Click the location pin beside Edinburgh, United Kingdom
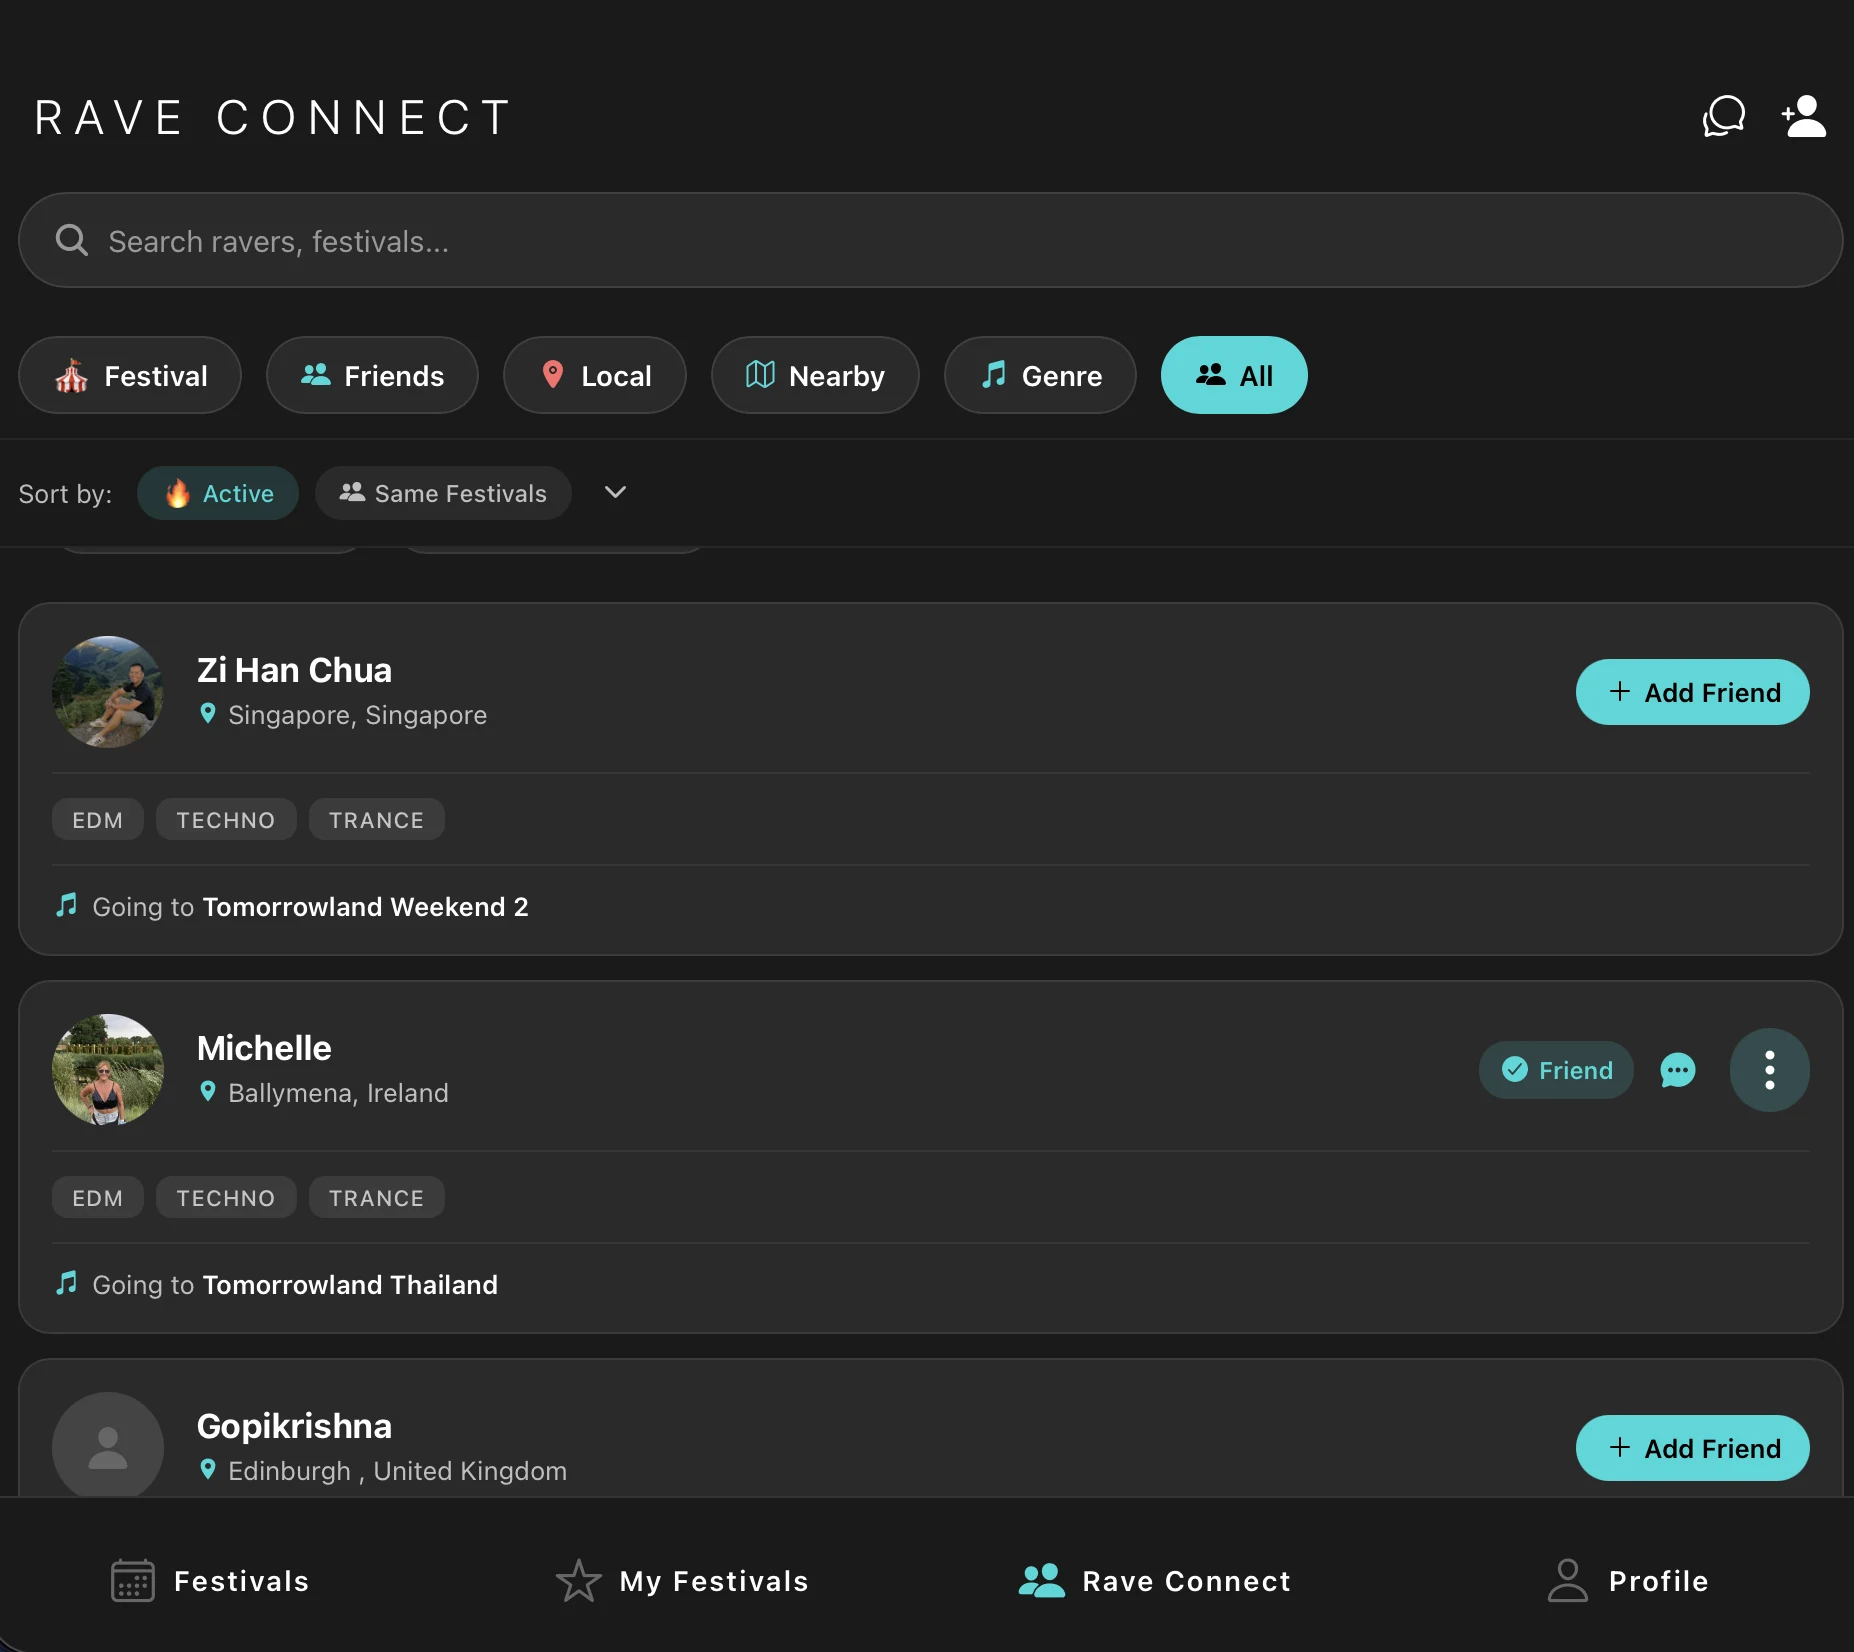The width and height of the screenshot is (1854, 1652). point(208,1470)
